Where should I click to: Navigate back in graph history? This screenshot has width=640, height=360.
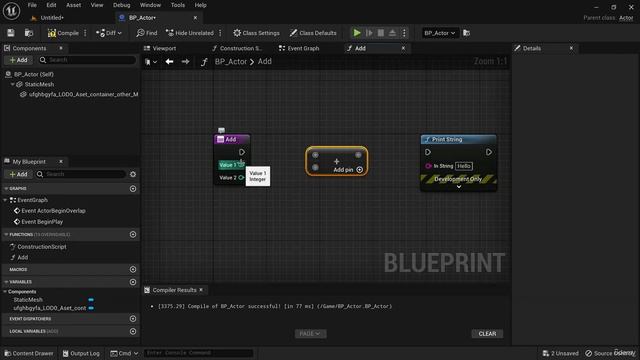click(x=169, y=62)
